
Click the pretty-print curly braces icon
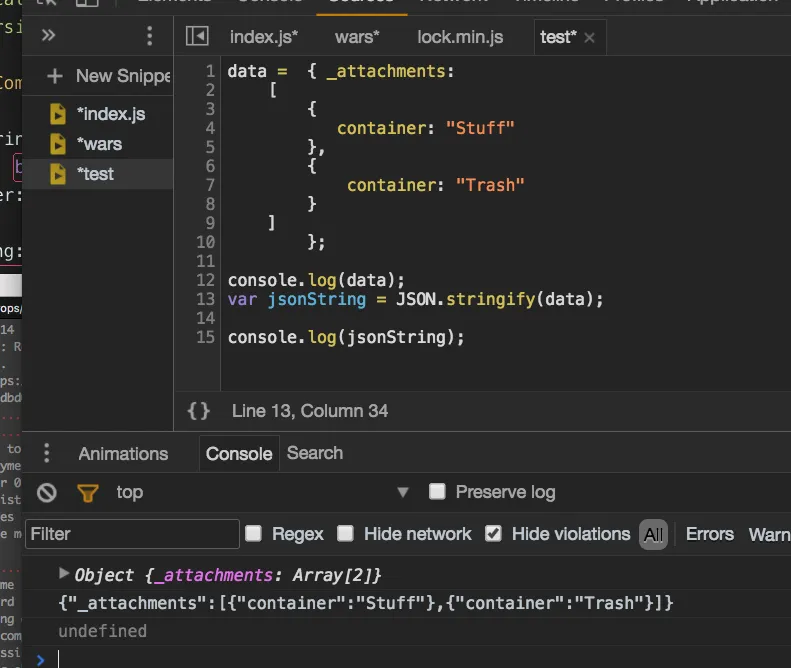coord(199,411)
